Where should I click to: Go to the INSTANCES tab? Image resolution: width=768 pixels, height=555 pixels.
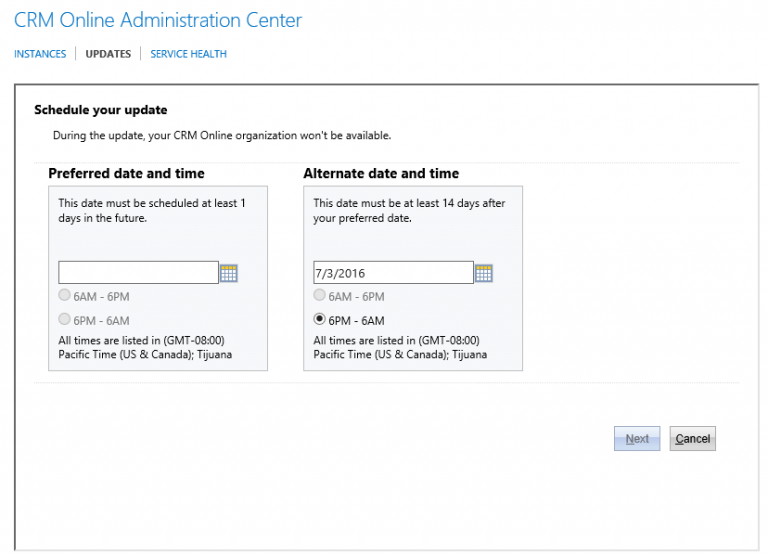(40, 54)
